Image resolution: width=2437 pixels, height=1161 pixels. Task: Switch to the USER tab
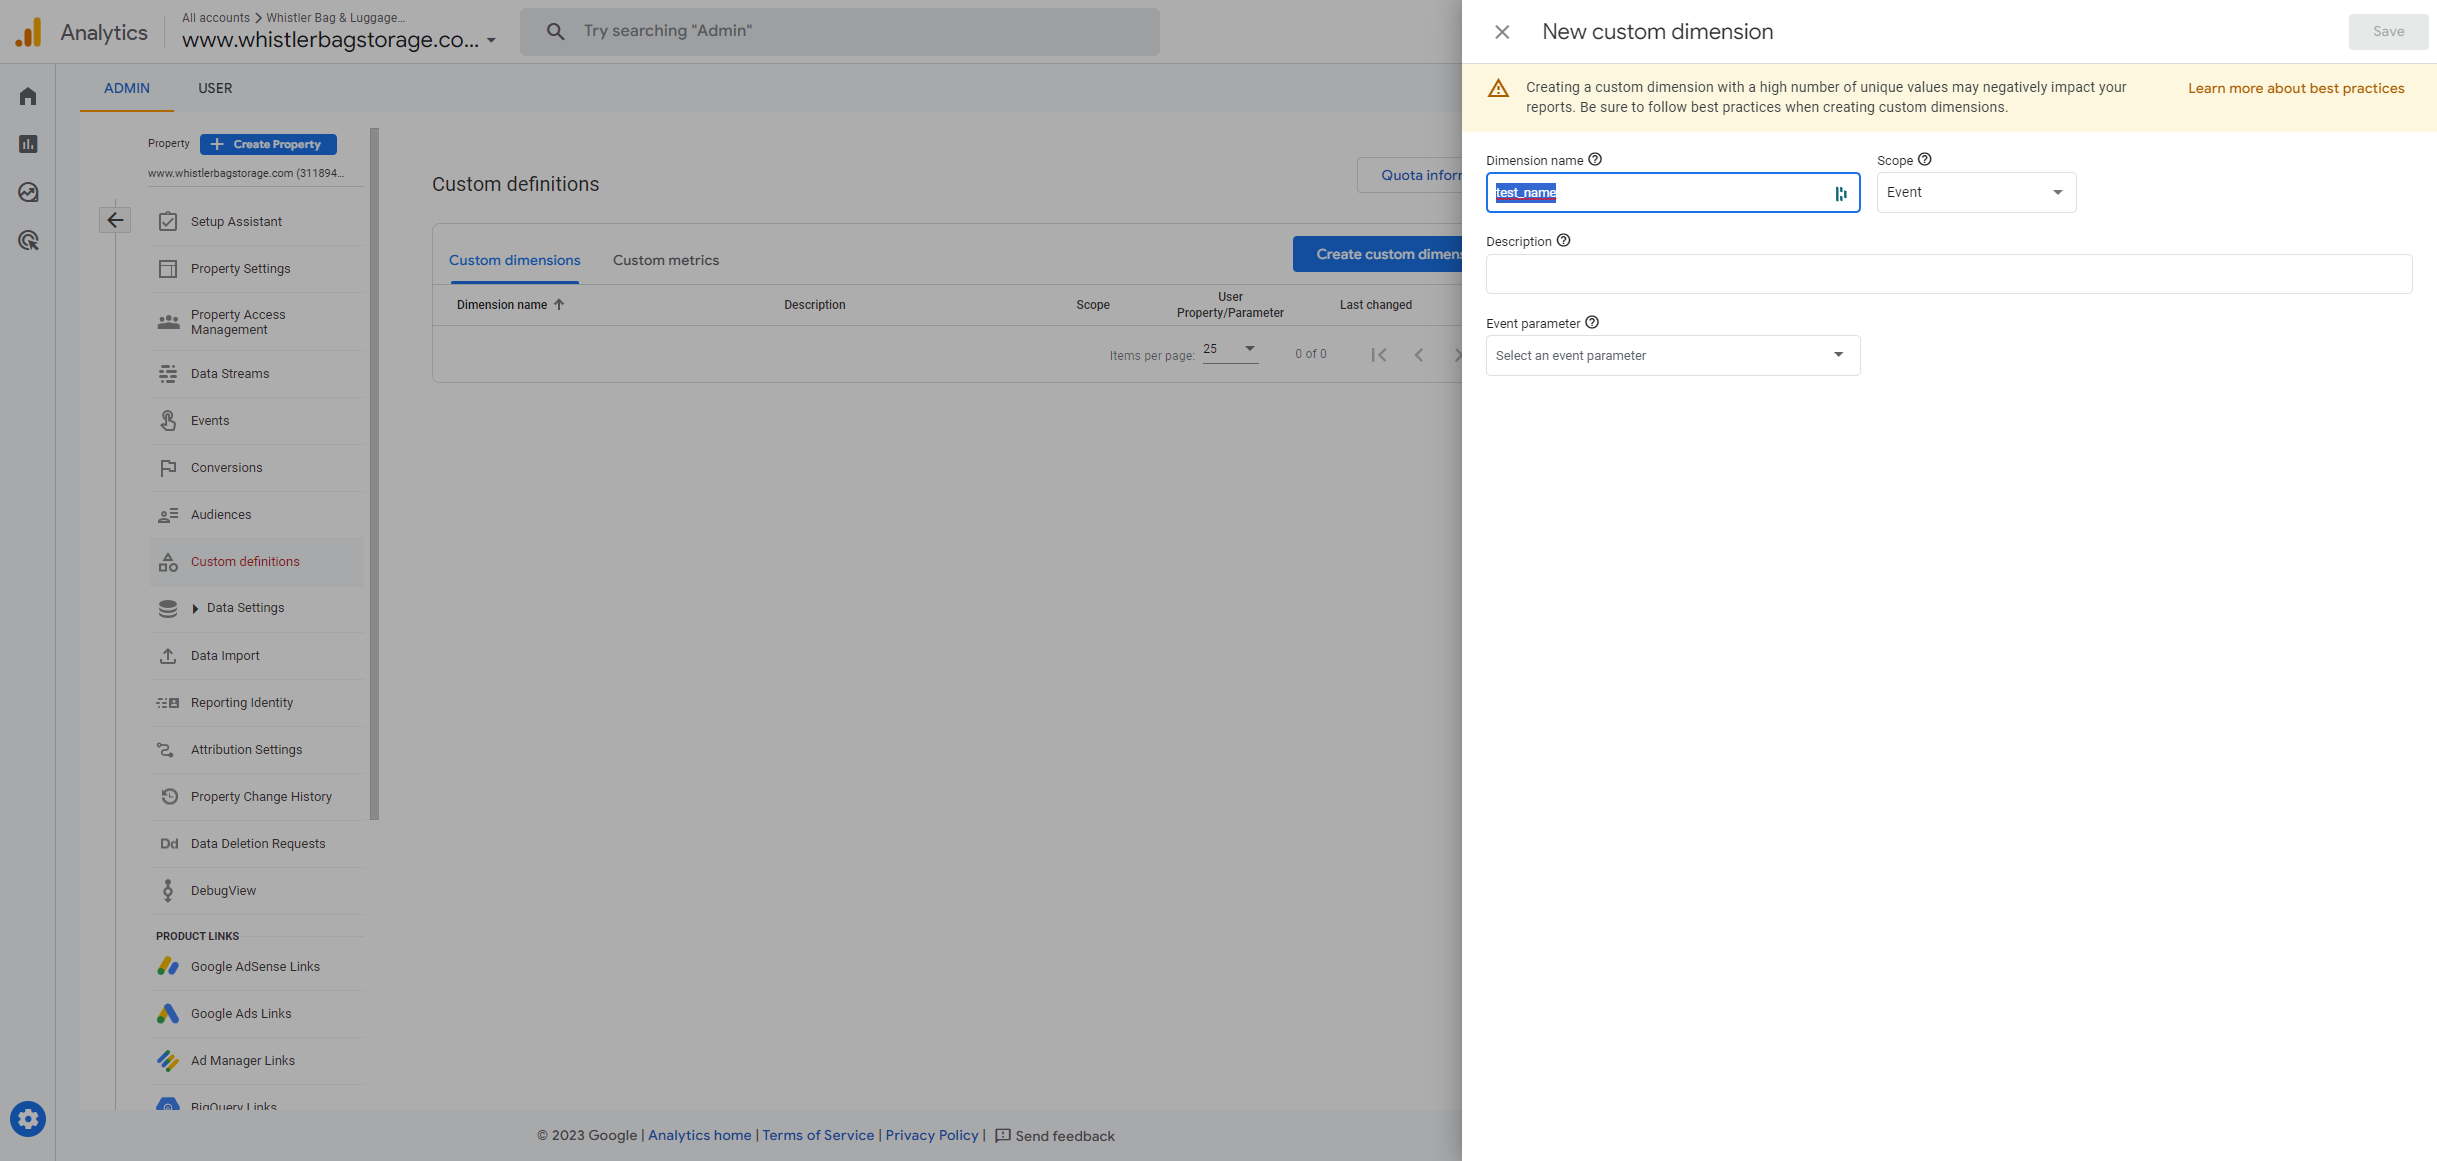click(215, 88)
